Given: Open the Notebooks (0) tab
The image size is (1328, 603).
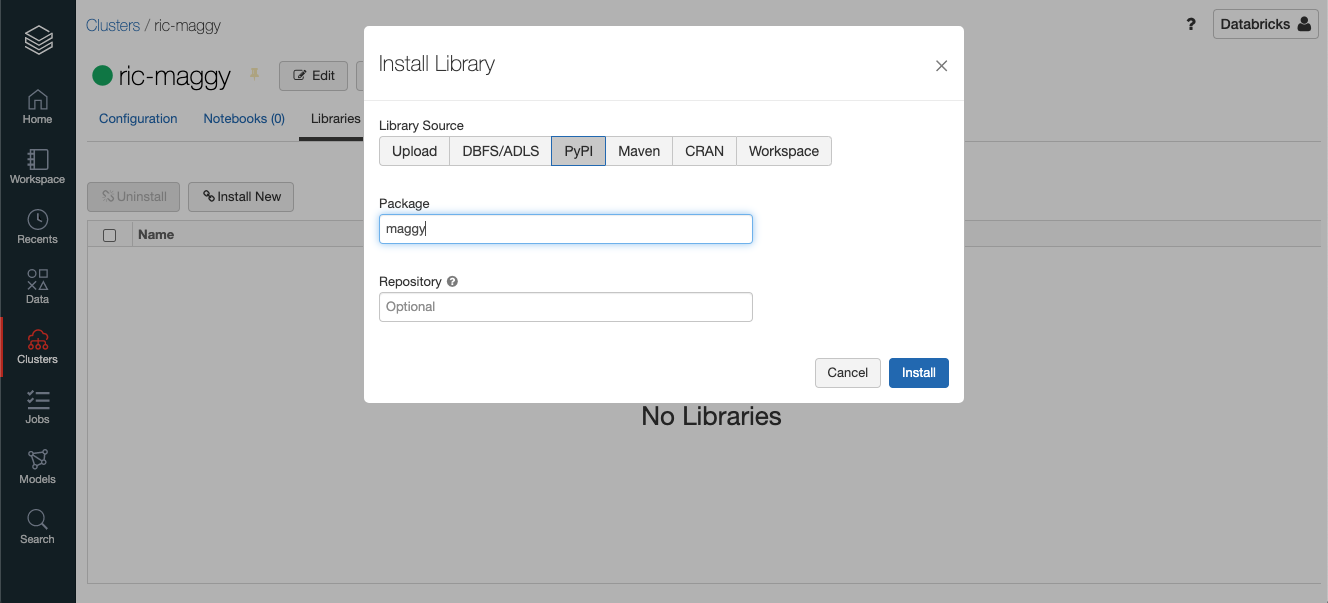Looking at the screenshot, I should pyautogui.click(x=243, y=118).
